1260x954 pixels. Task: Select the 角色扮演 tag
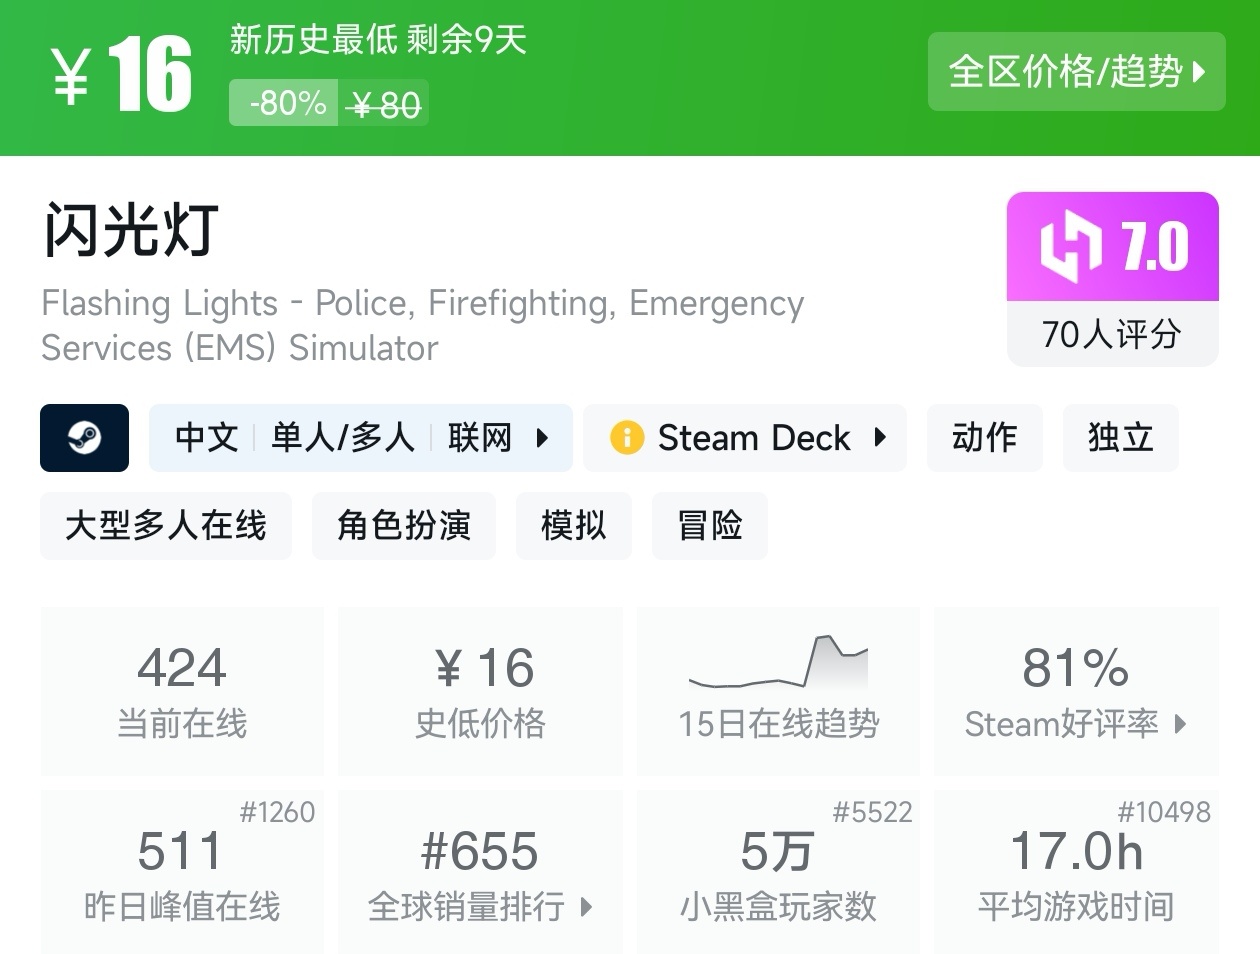pos(403,526)
